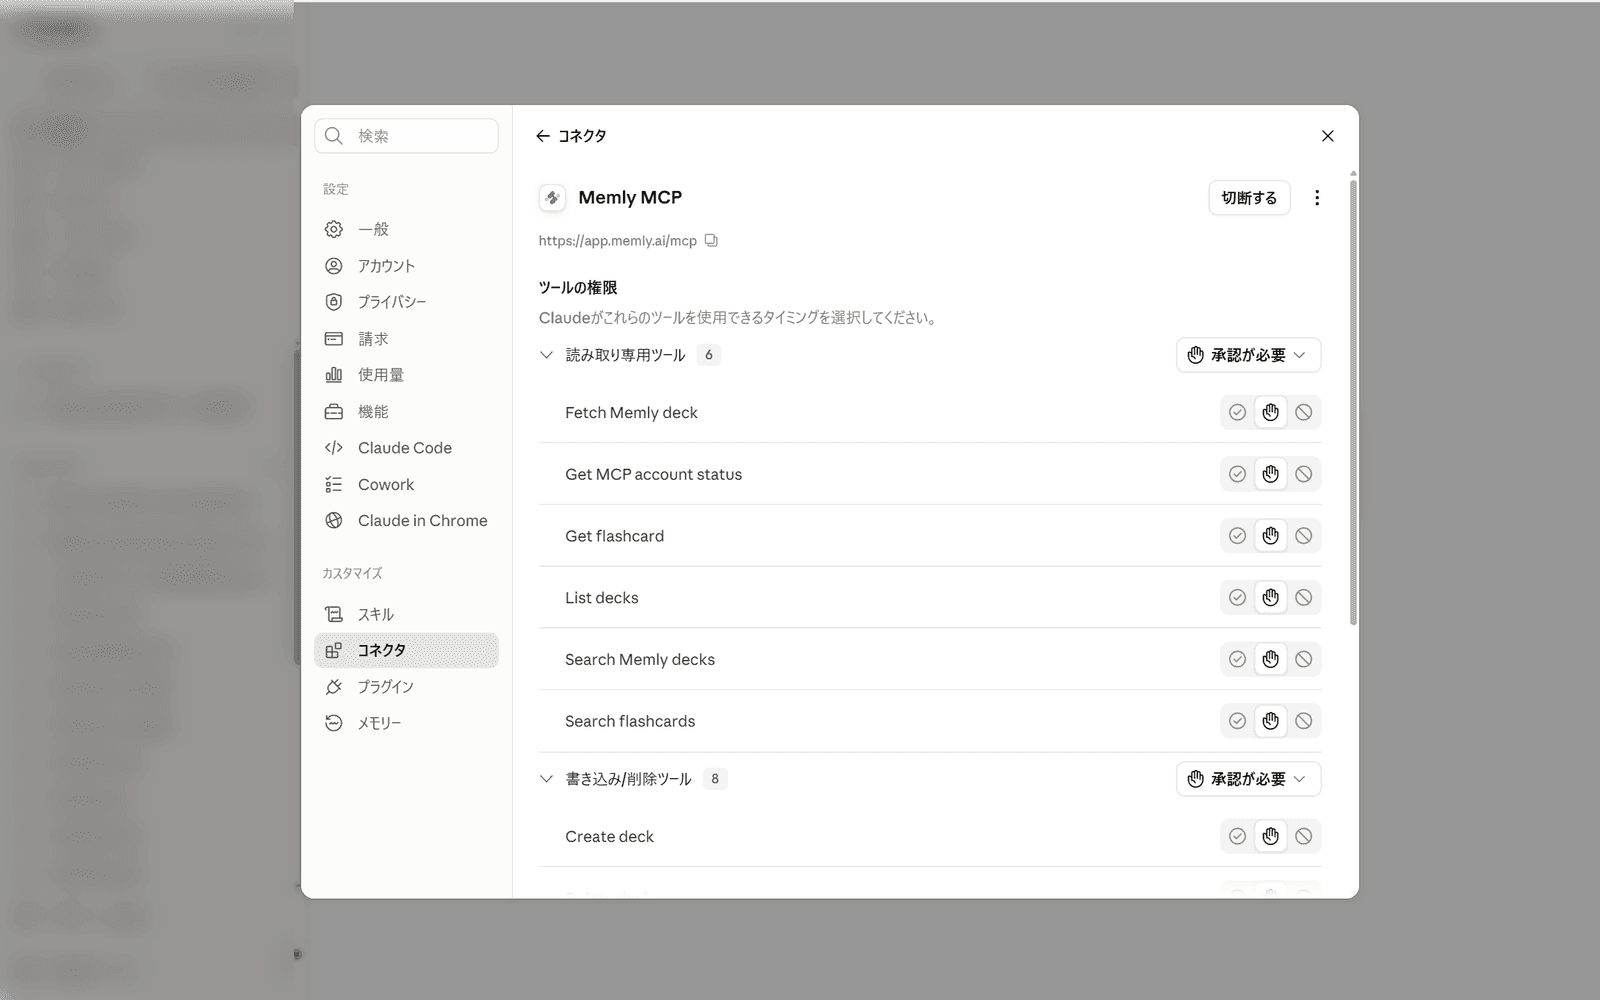Open Claude Code settings

[406, 448]
